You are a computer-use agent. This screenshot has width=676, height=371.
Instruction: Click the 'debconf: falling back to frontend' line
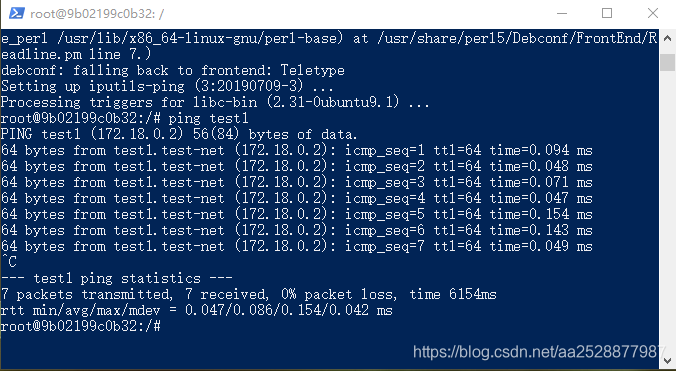[x=173, y=70]
